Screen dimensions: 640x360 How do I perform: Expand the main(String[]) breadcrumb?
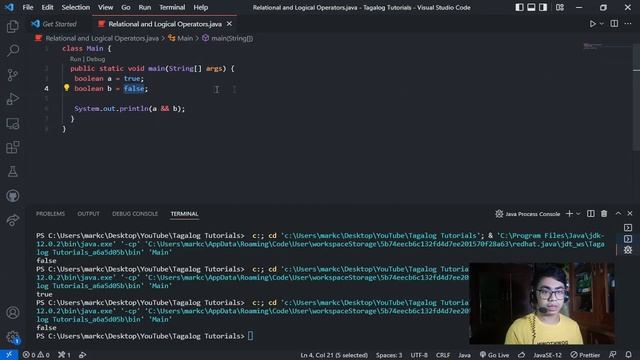pos(227,38)
